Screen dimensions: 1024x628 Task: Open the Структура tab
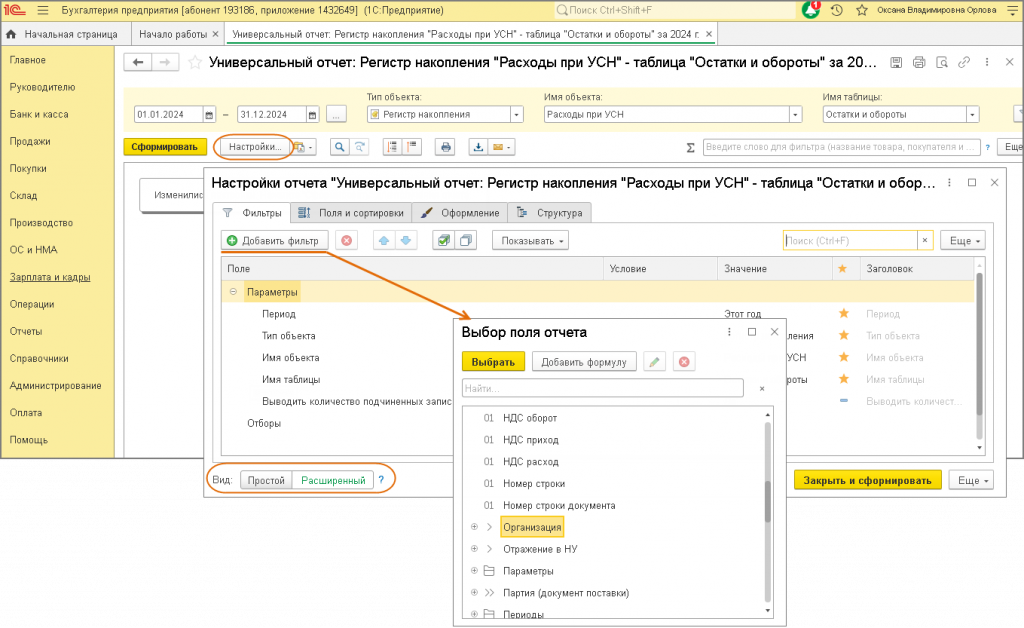coord(550,213)
